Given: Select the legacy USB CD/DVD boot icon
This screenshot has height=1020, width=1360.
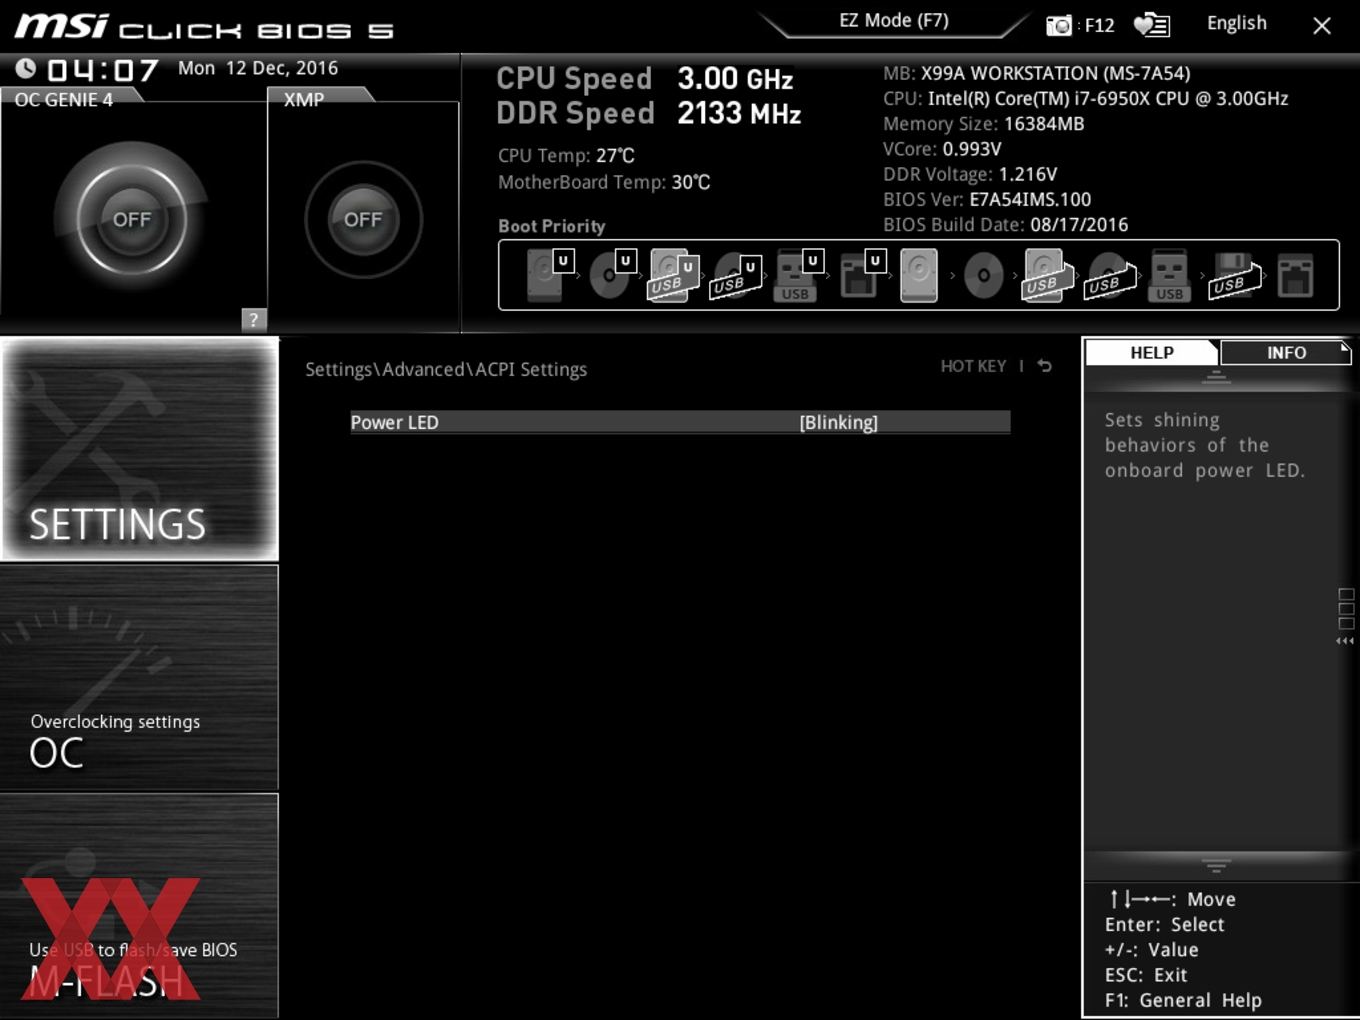Looking at the screenshot, I should coord(1109,276).
